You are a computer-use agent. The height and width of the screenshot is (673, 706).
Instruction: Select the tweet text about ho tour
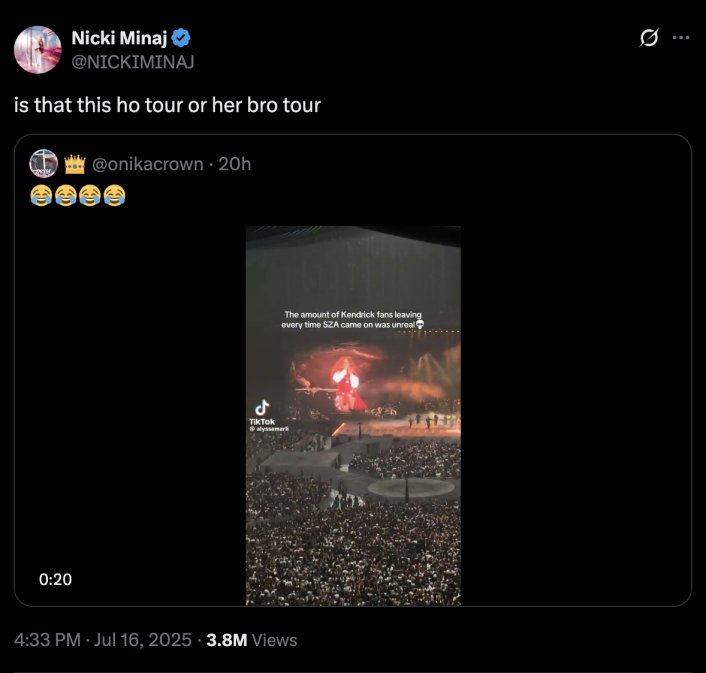tap(167, 104)
